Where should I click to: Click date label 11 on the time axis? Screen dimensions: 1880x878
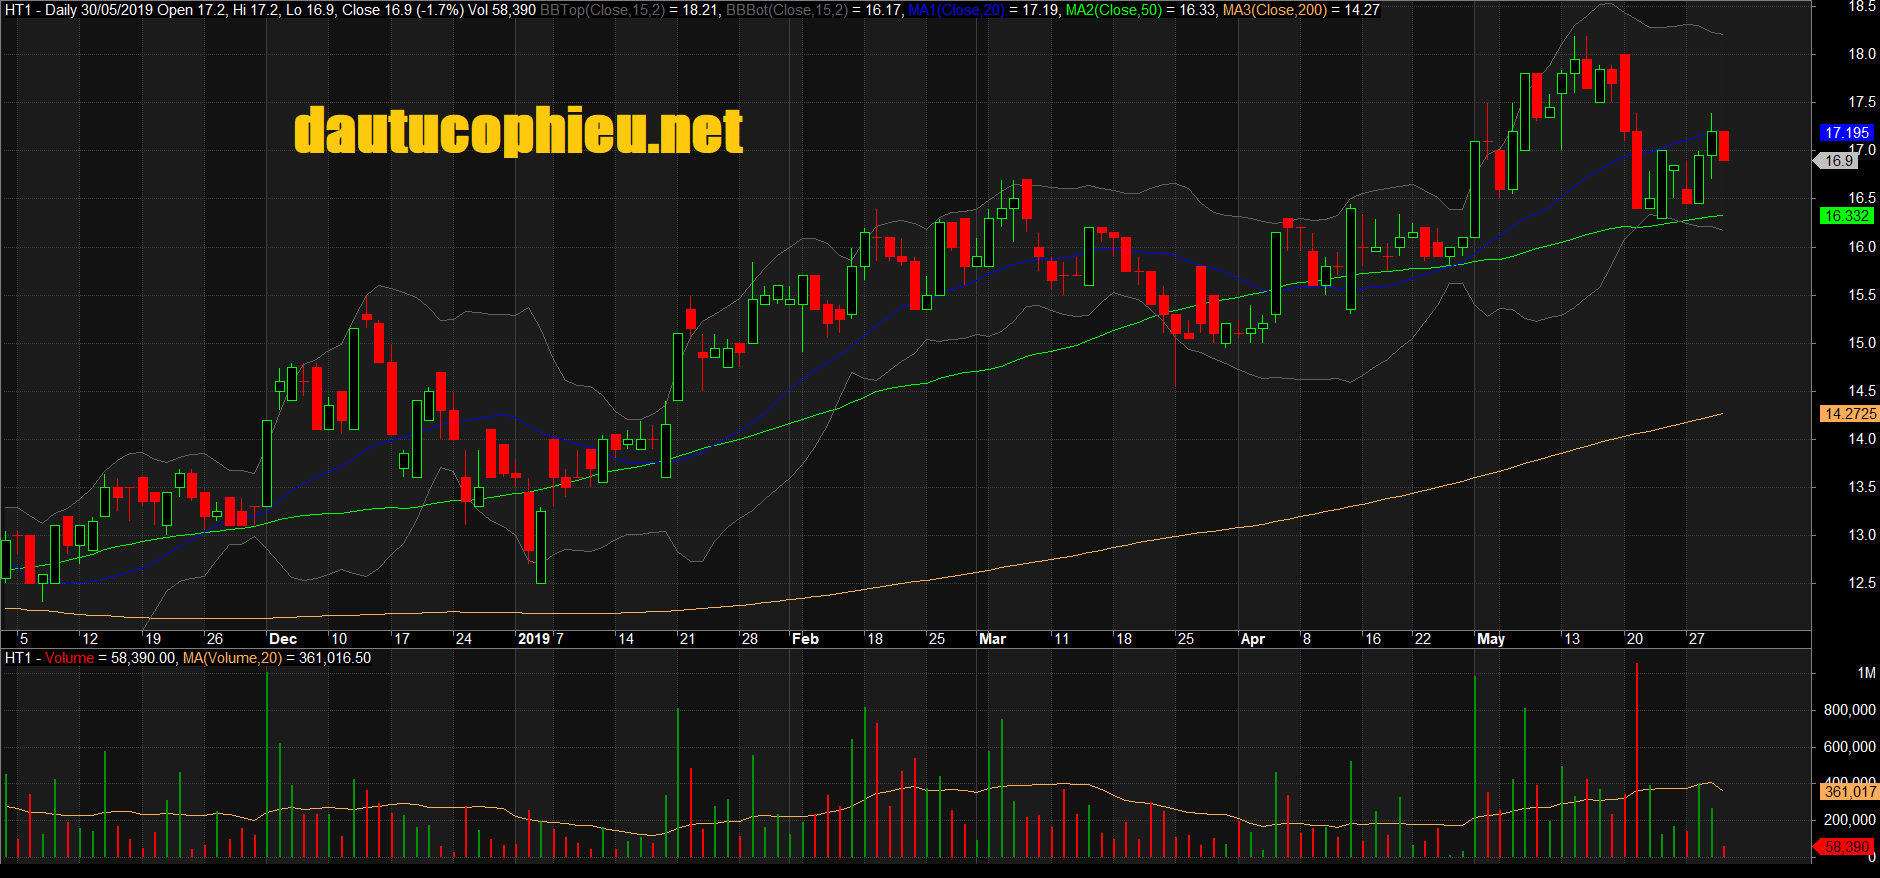pos(1061,639)
